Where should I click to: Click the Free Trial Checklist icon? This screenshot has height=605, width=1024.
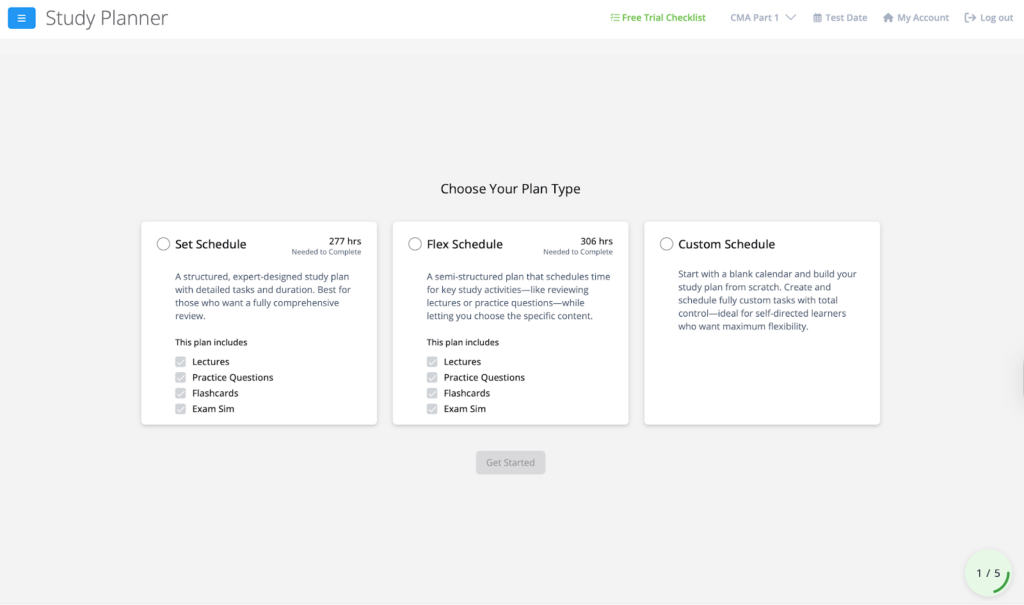pyautogui.click(x=613, y=17)
